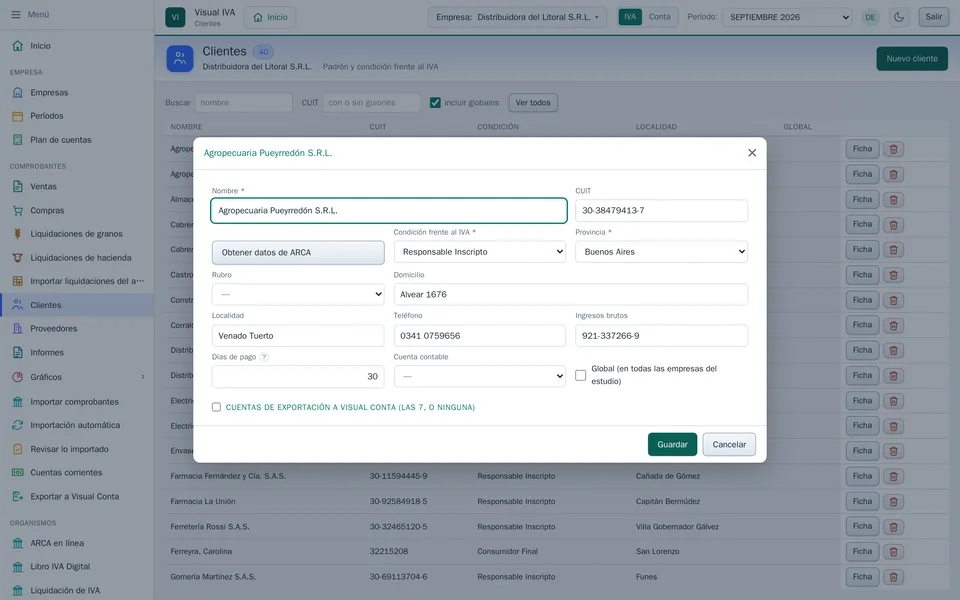The image size is (960, 600).
Task: Click the Importación automática sync icon
Action: [18, 425]
